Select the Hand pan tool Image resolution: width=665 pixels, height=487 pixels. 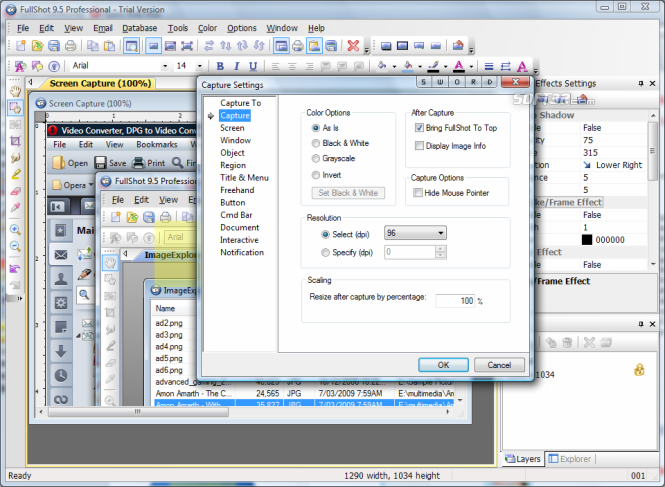pyautogui.click(x=15, y=91)
